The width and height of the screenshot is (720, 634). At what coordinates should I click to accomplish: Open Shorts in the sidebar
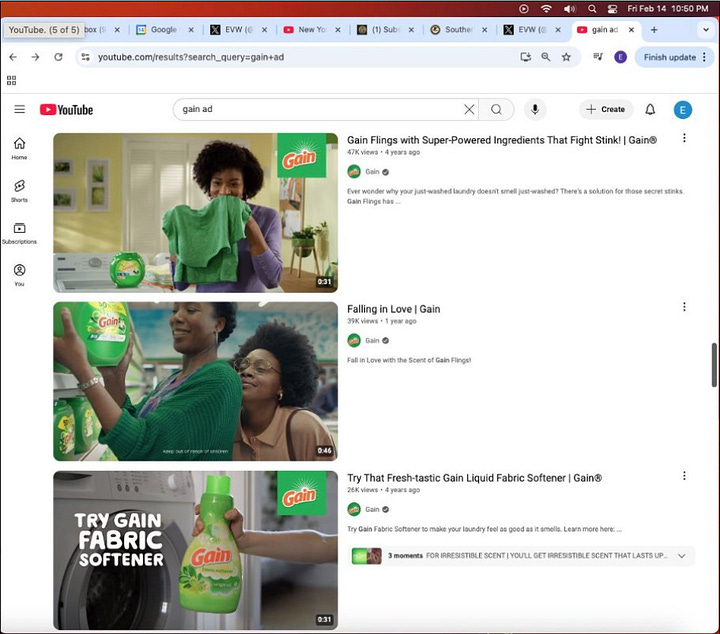pyautogui.click(x=19, y=191)
